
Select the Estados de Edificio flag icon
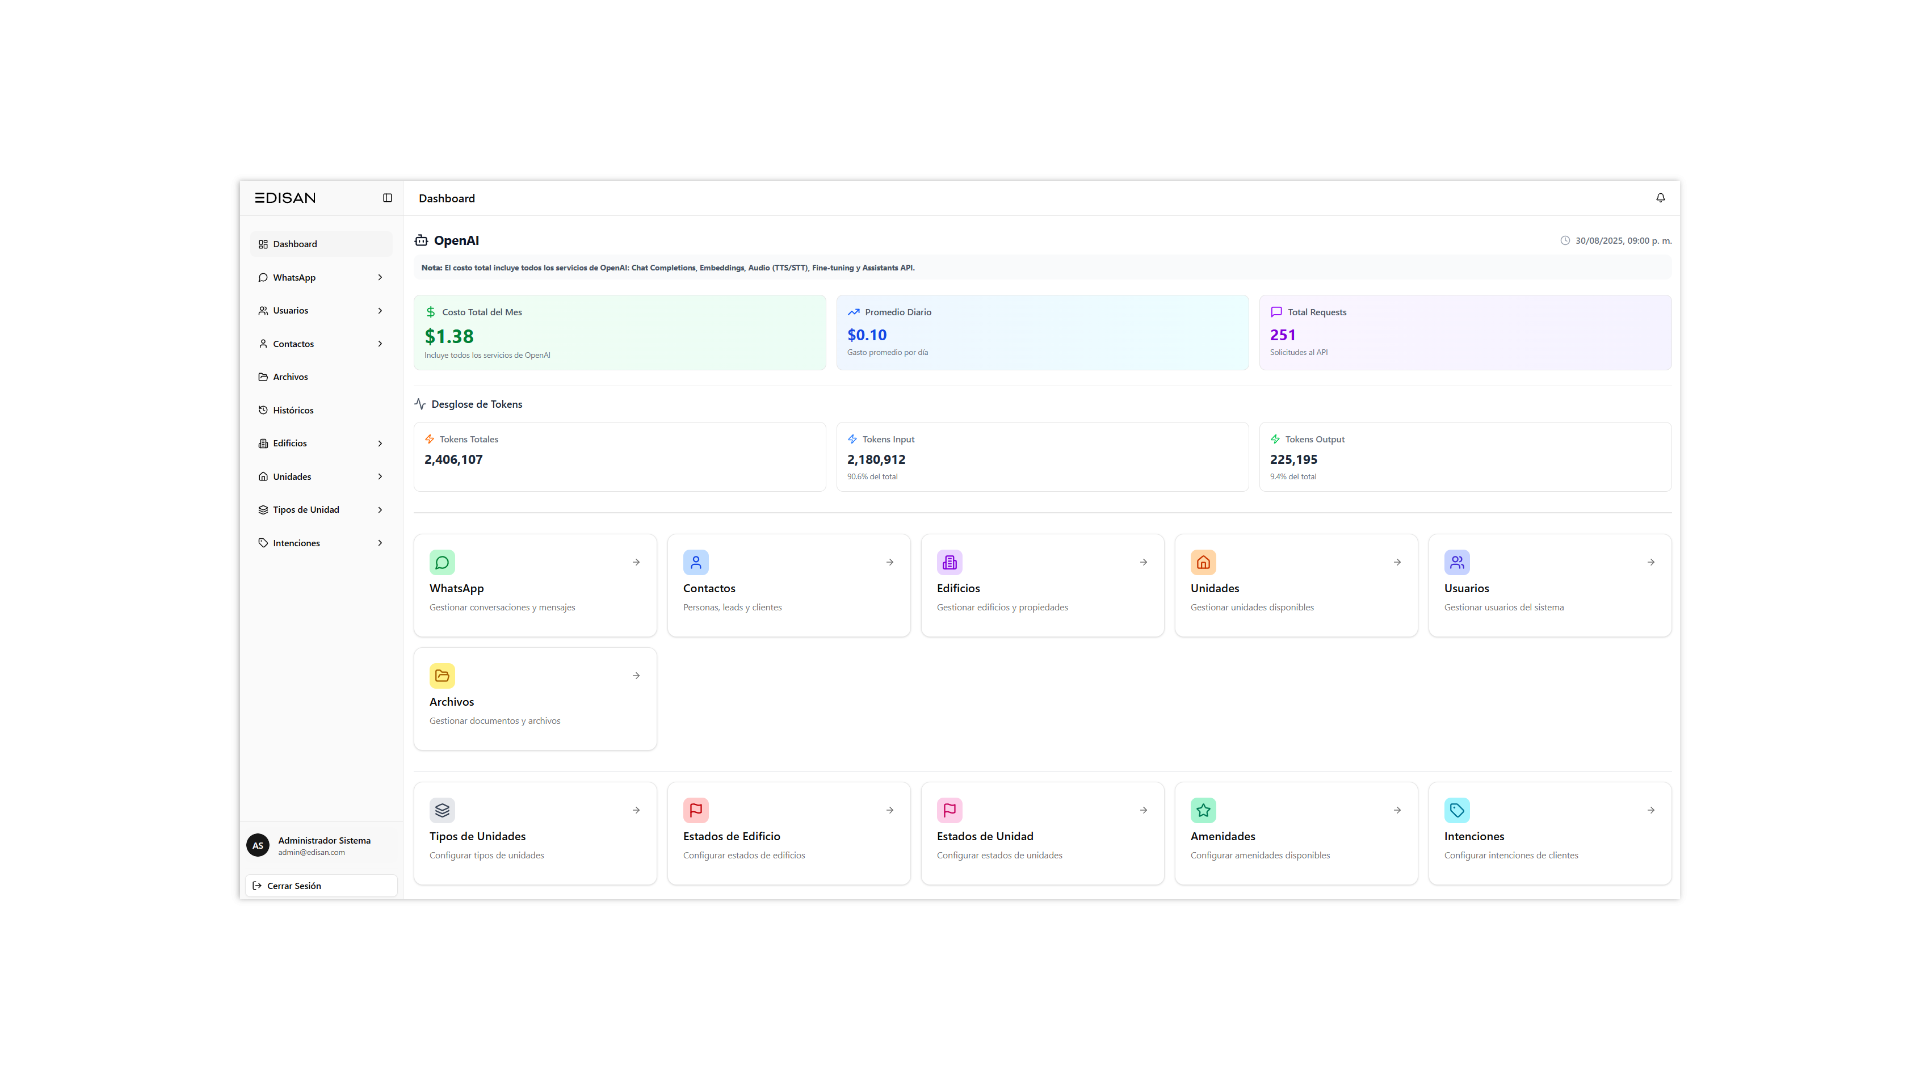tap(696, 810)
